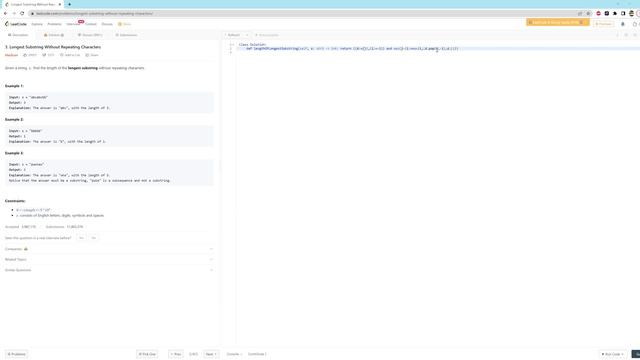Go to next problem with Next

[x=211, y=354]
